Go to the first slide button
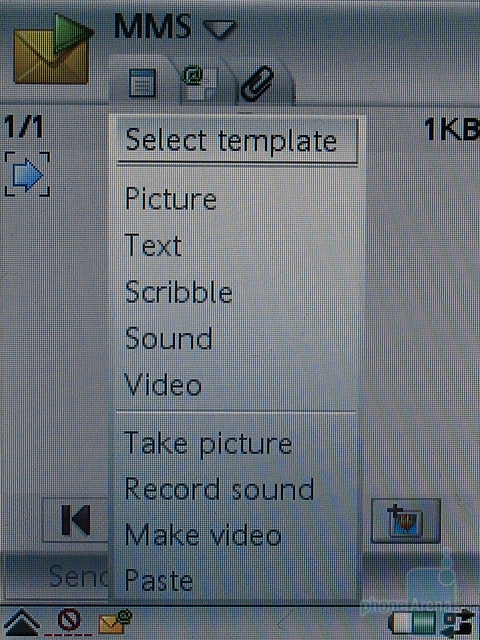Screen dimensions: 480x640 pyautogui.click(x=76, y=520)
